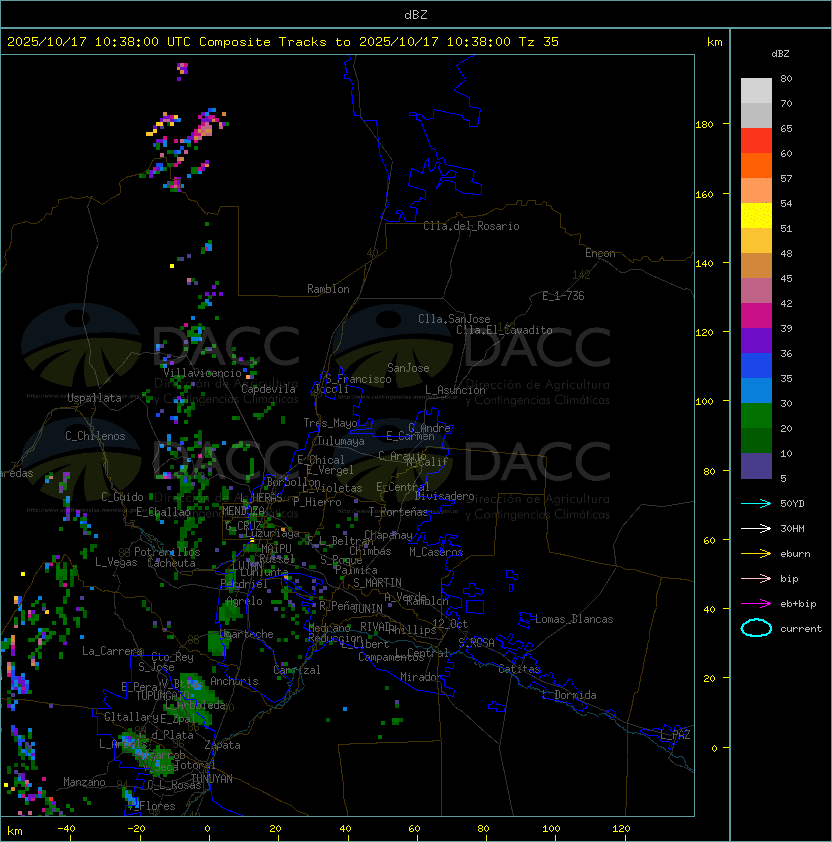832x842 pixels.
Task: Click the 100 km vertical axis tick label
Action: (x=704, y=402)
